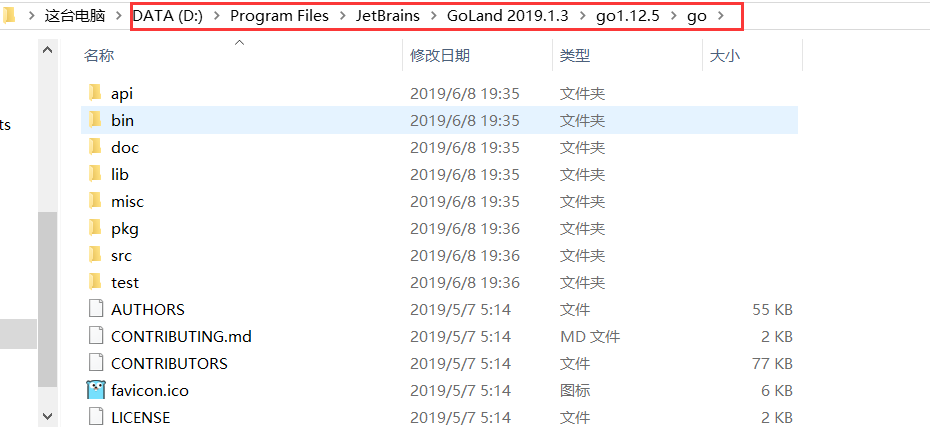Viewport: 930px width, 436px height.
Task: Click the favicon.ico gopher icon
Action: pos(95,390)
